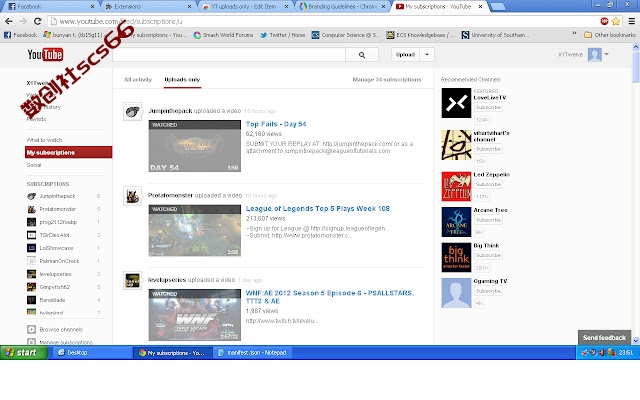
Task: Switch to the Extensions browser tab
Action: [x=147, y=7]
